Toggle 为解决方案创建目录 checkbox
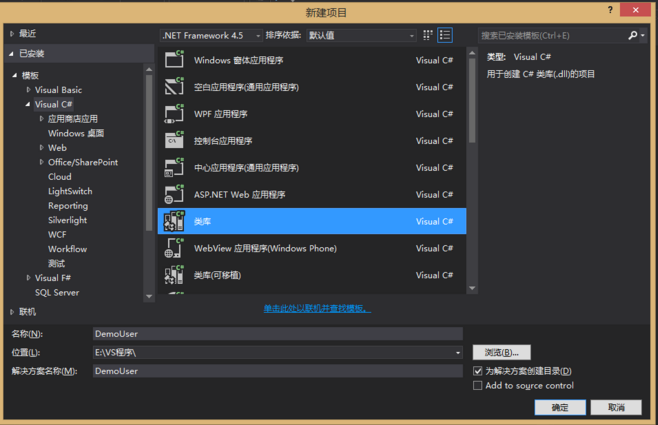The width and height of the screenshot is (658, 425). click(x=478, y=371)
